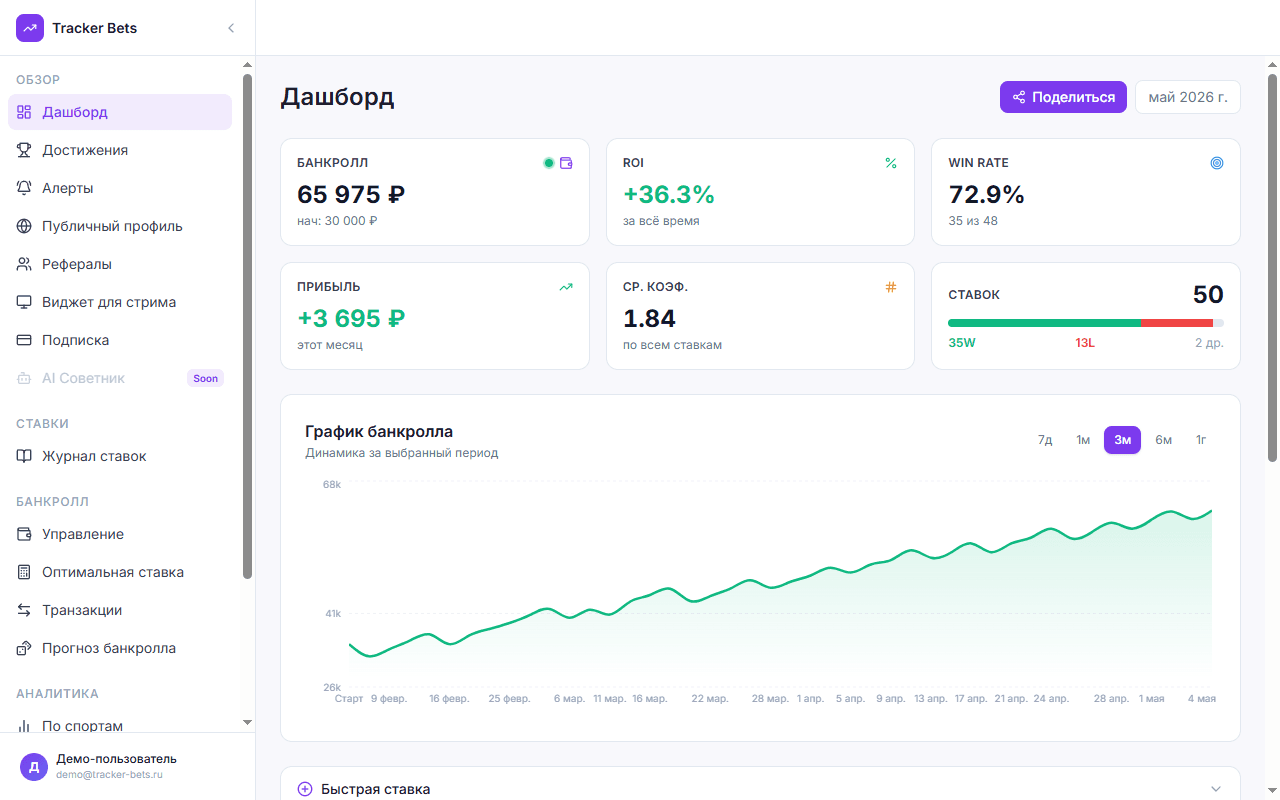Click the plus circle icon for Быстрая ставка
The image size is (1280, 800).
[x=305, y=789]
